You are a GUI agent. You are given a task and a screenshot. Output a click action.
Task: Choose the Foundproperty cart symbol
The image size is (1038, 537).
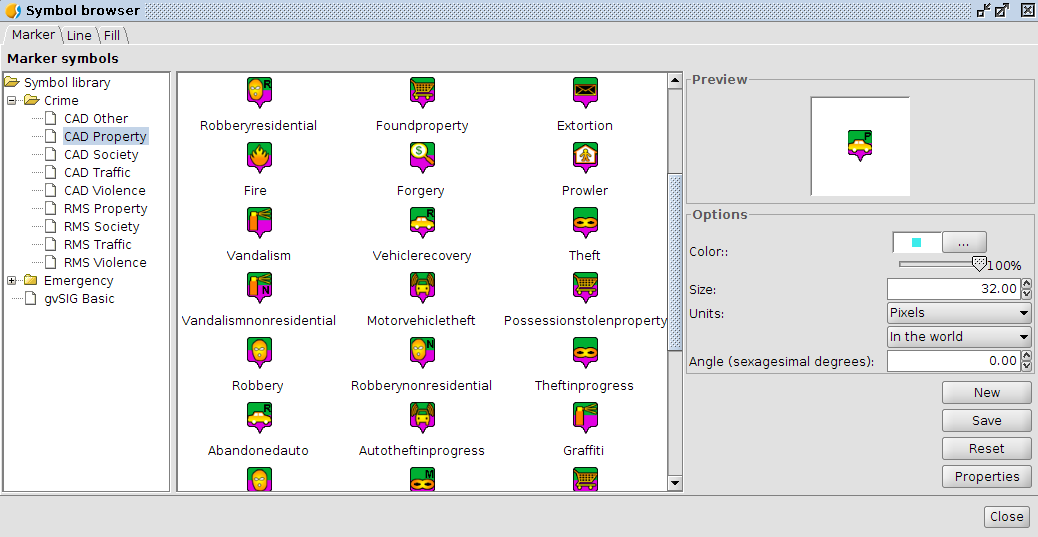[421, 93]
